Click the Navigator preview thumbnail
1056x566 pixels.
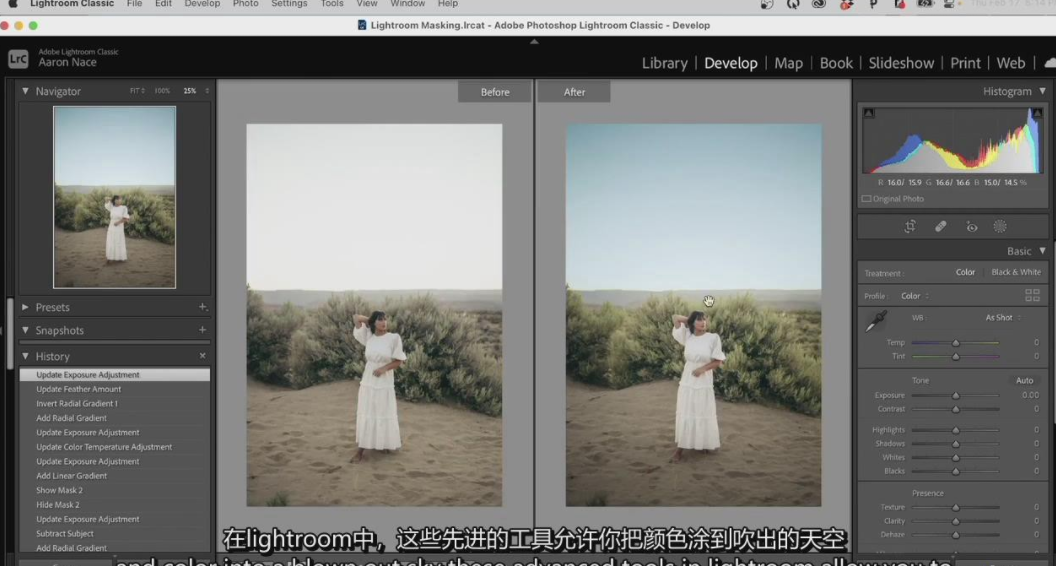(114, 197)
